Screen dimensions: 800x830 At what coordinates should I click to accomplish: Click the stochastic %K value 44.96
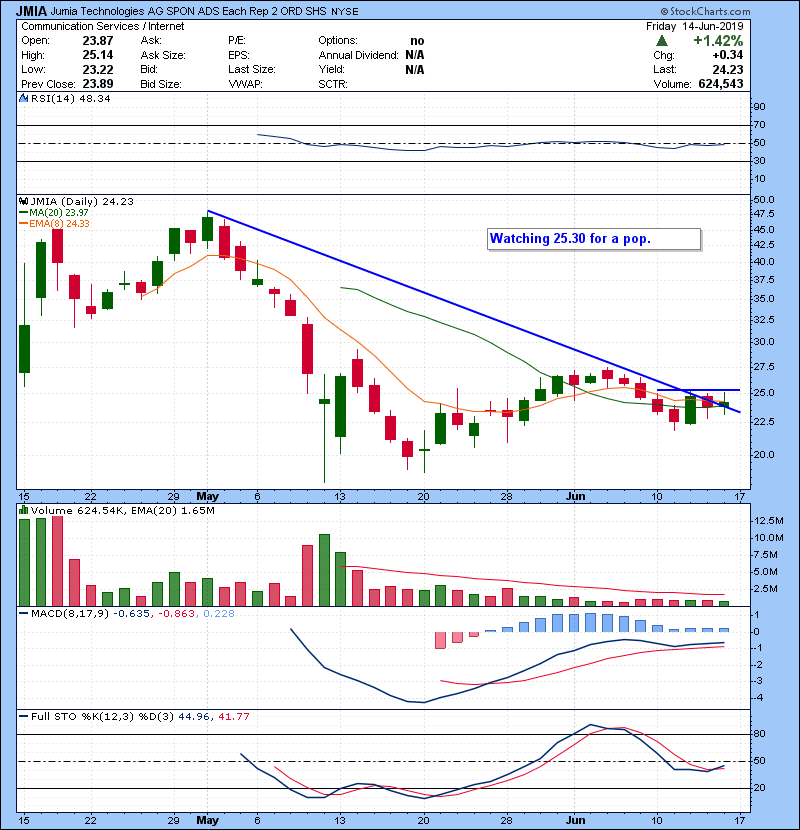tap(194, 717)
